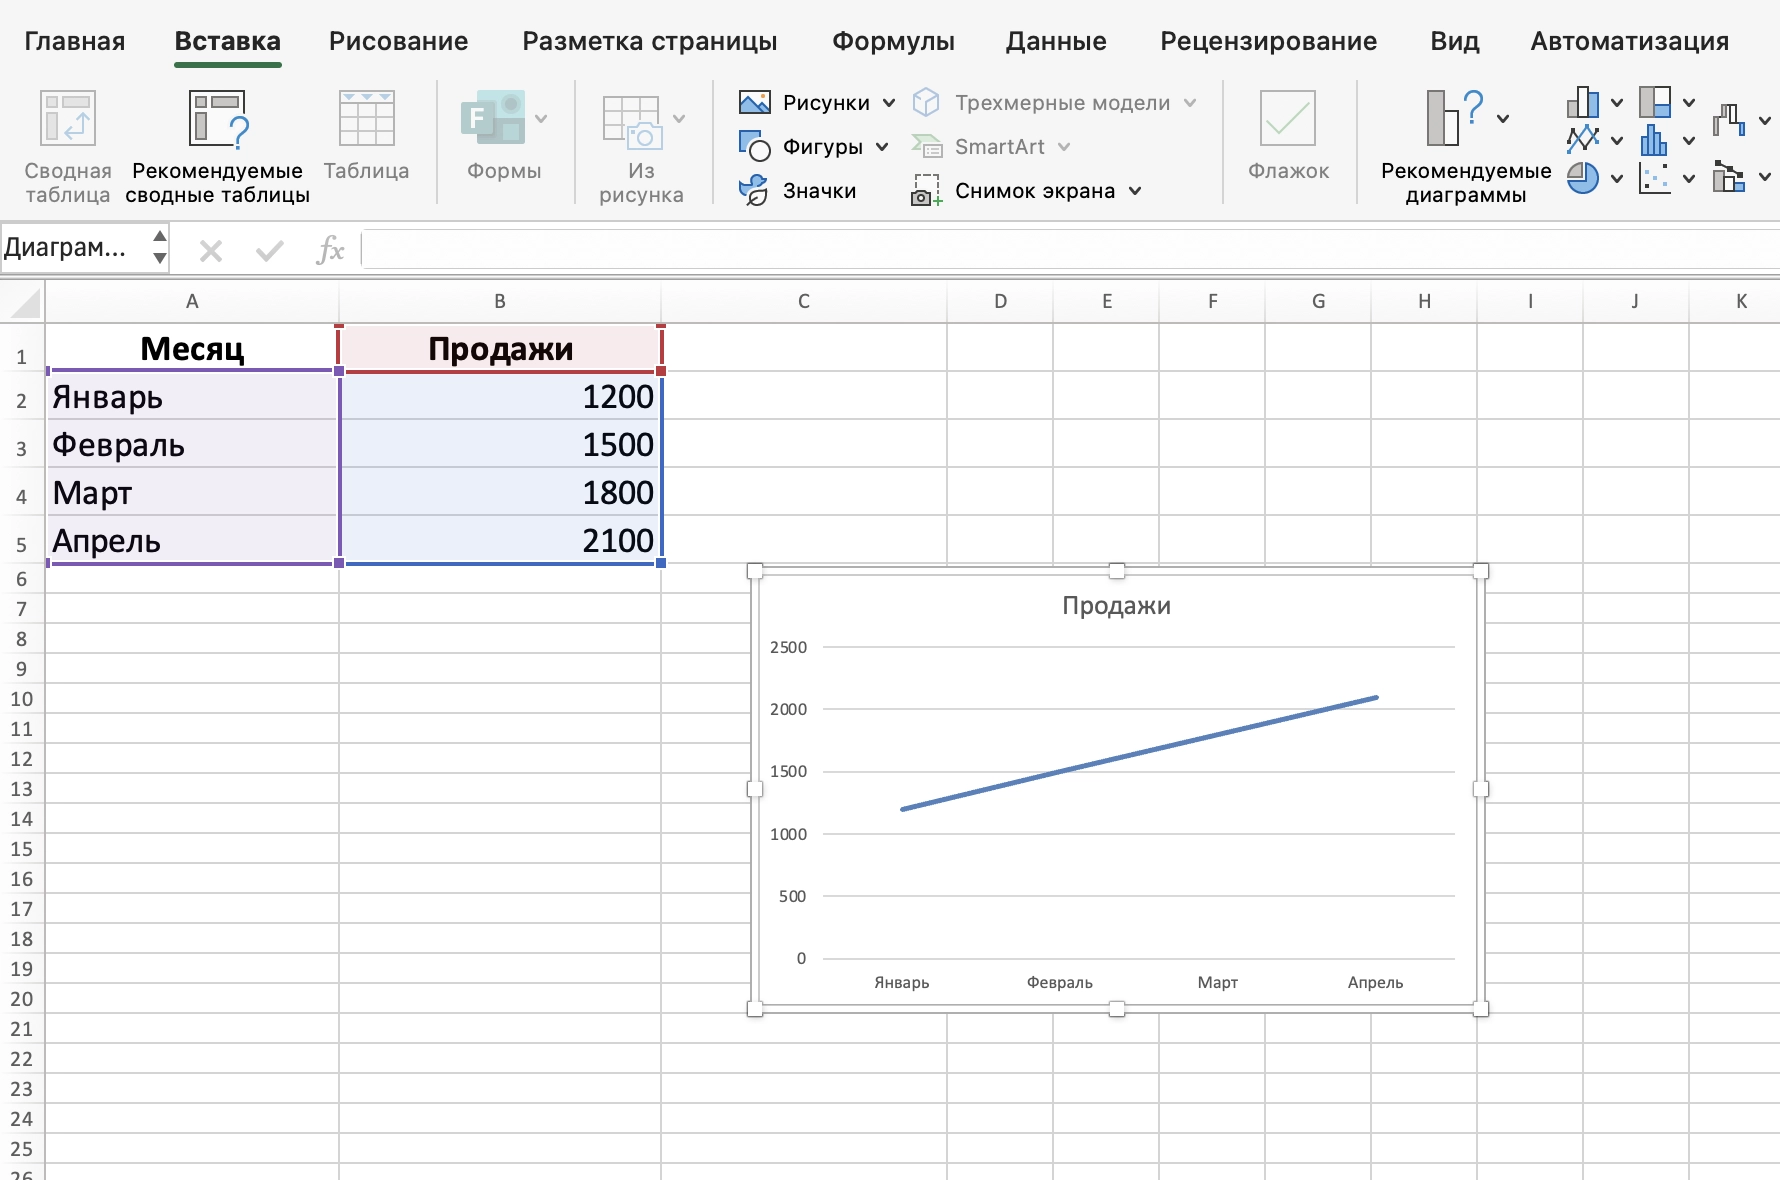The width and height of the screenshot is (1780, 1180).
Task: Open the Фигуры shapes dropdown
Action: (882, 147)
